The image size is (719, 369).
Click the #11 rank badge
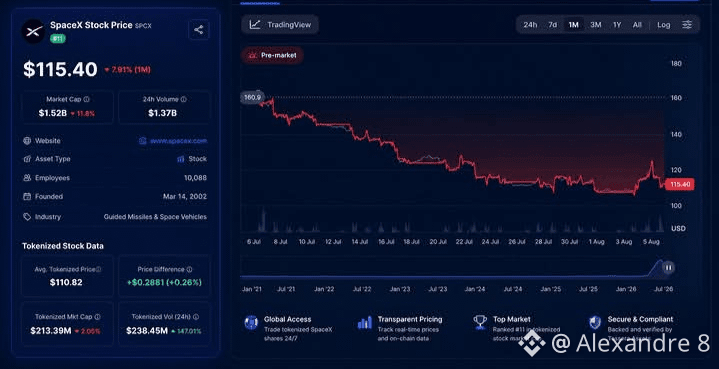pos(58,39)
